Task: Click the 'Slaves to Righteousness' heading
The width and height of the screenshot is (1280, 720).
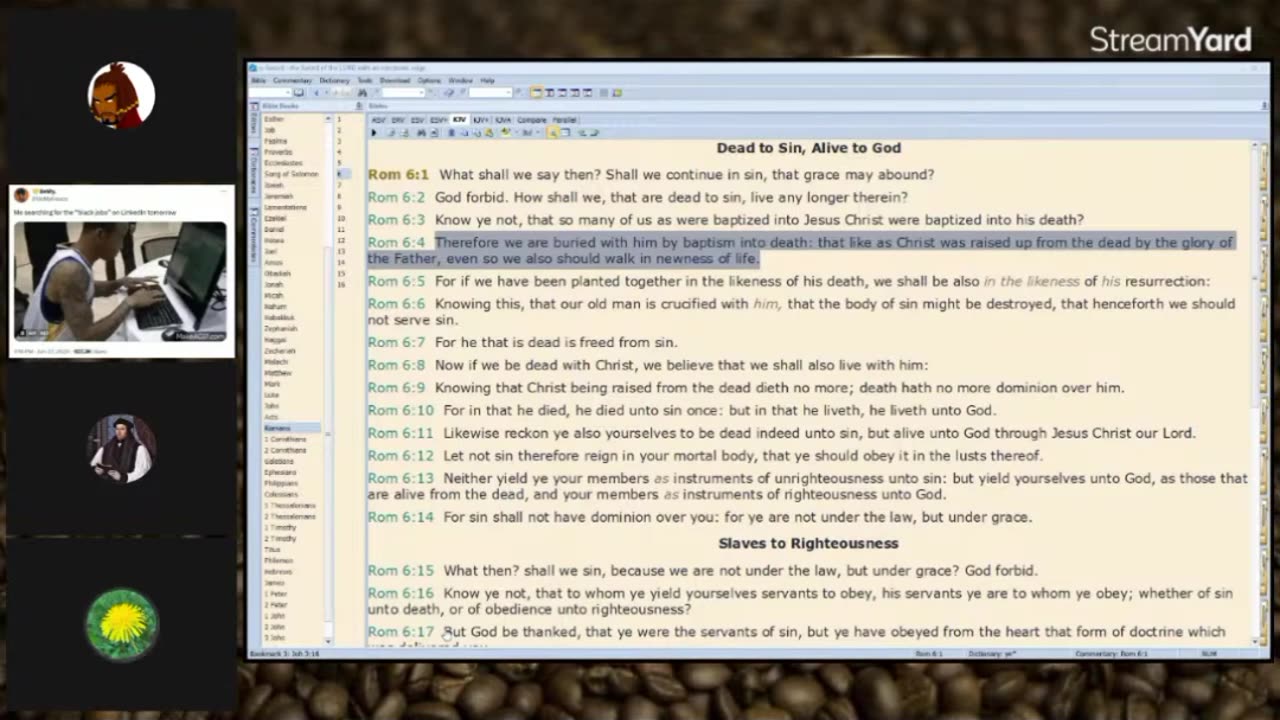Action: point(808,543)
